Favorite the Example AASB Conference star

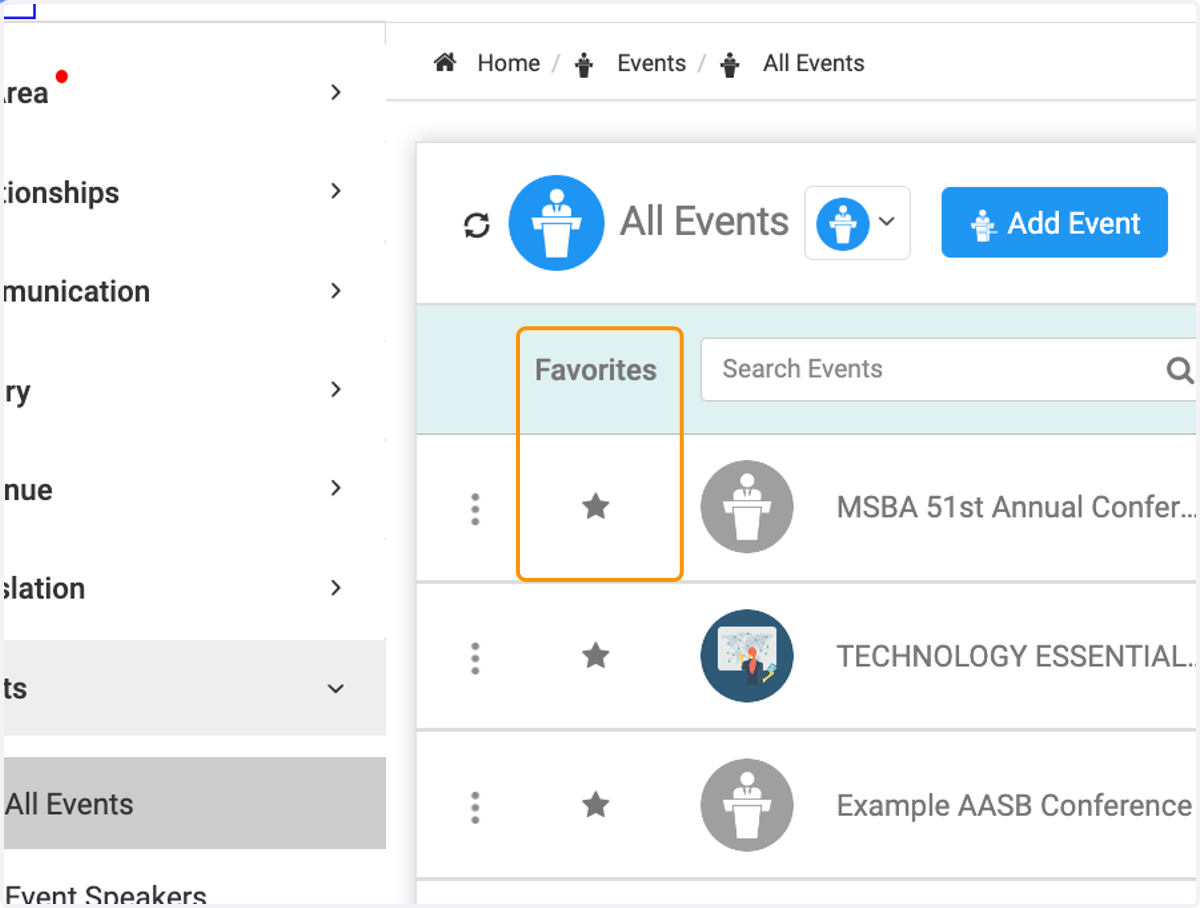tap(596, 804)
